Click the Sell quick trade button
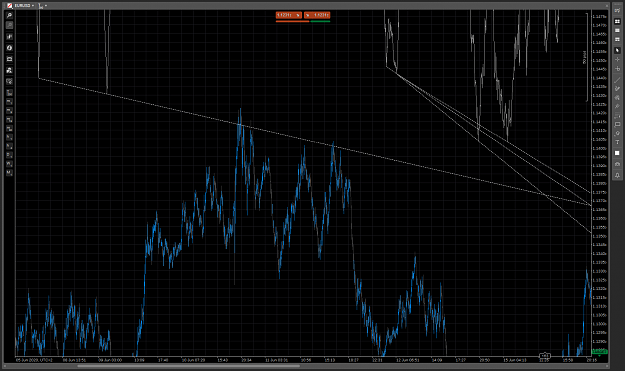625x371 pixels. pos(289,15)
